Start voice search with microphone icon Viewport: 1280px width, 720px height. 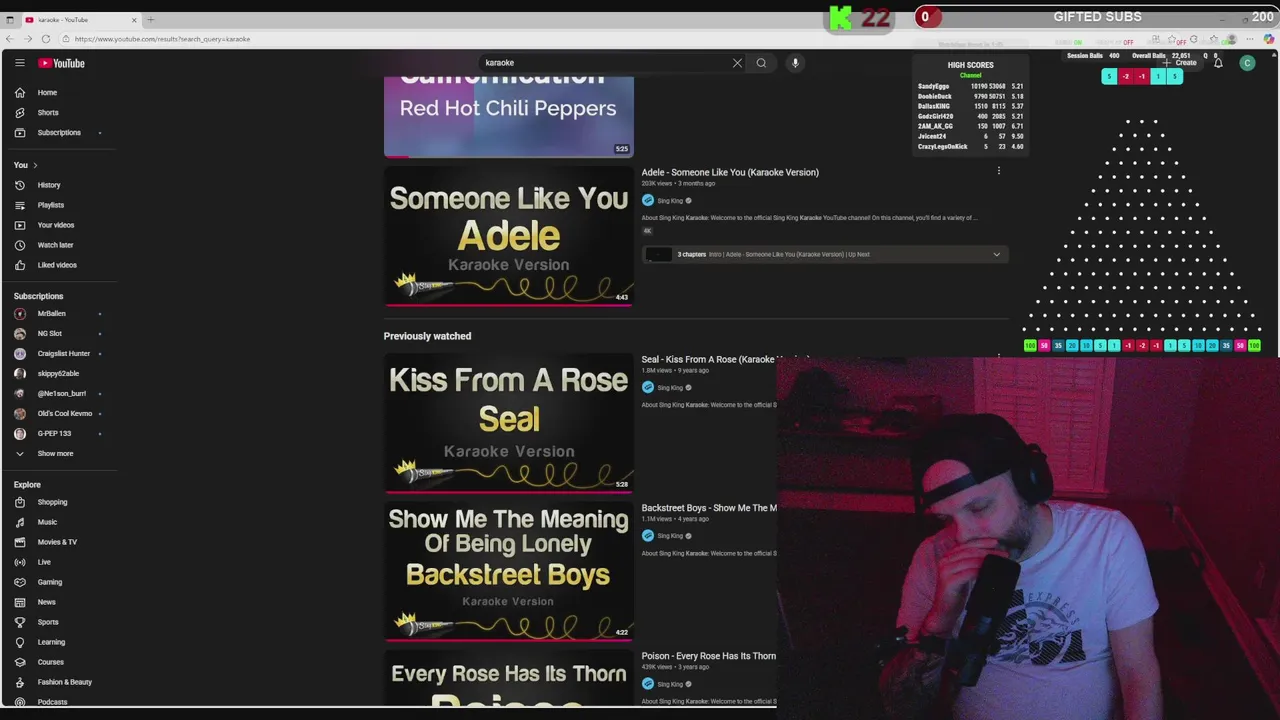tap(795, 63)
